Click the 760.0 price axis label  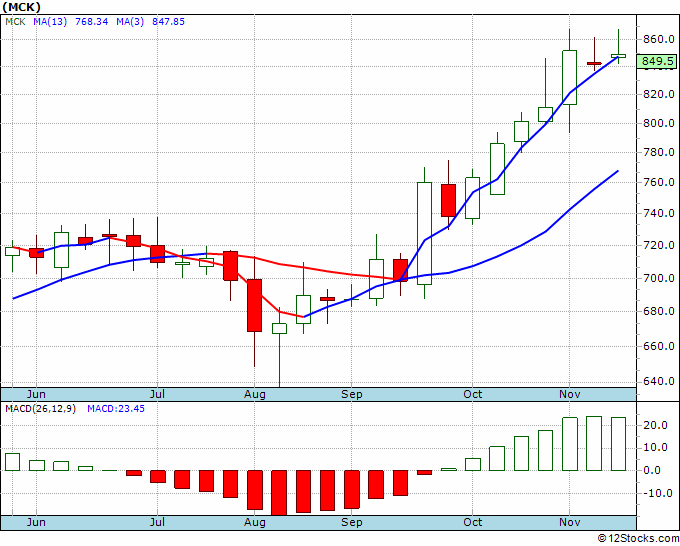tap(659, 182)
